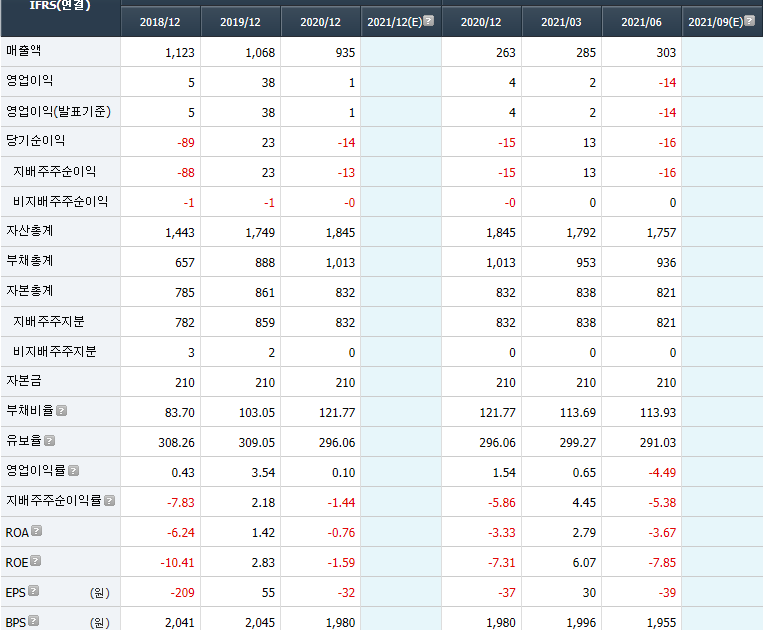Viewport: 763px width, 630px height.
Task: Open help icon next to 지배주주순이익률
Action: pos(109,501)
